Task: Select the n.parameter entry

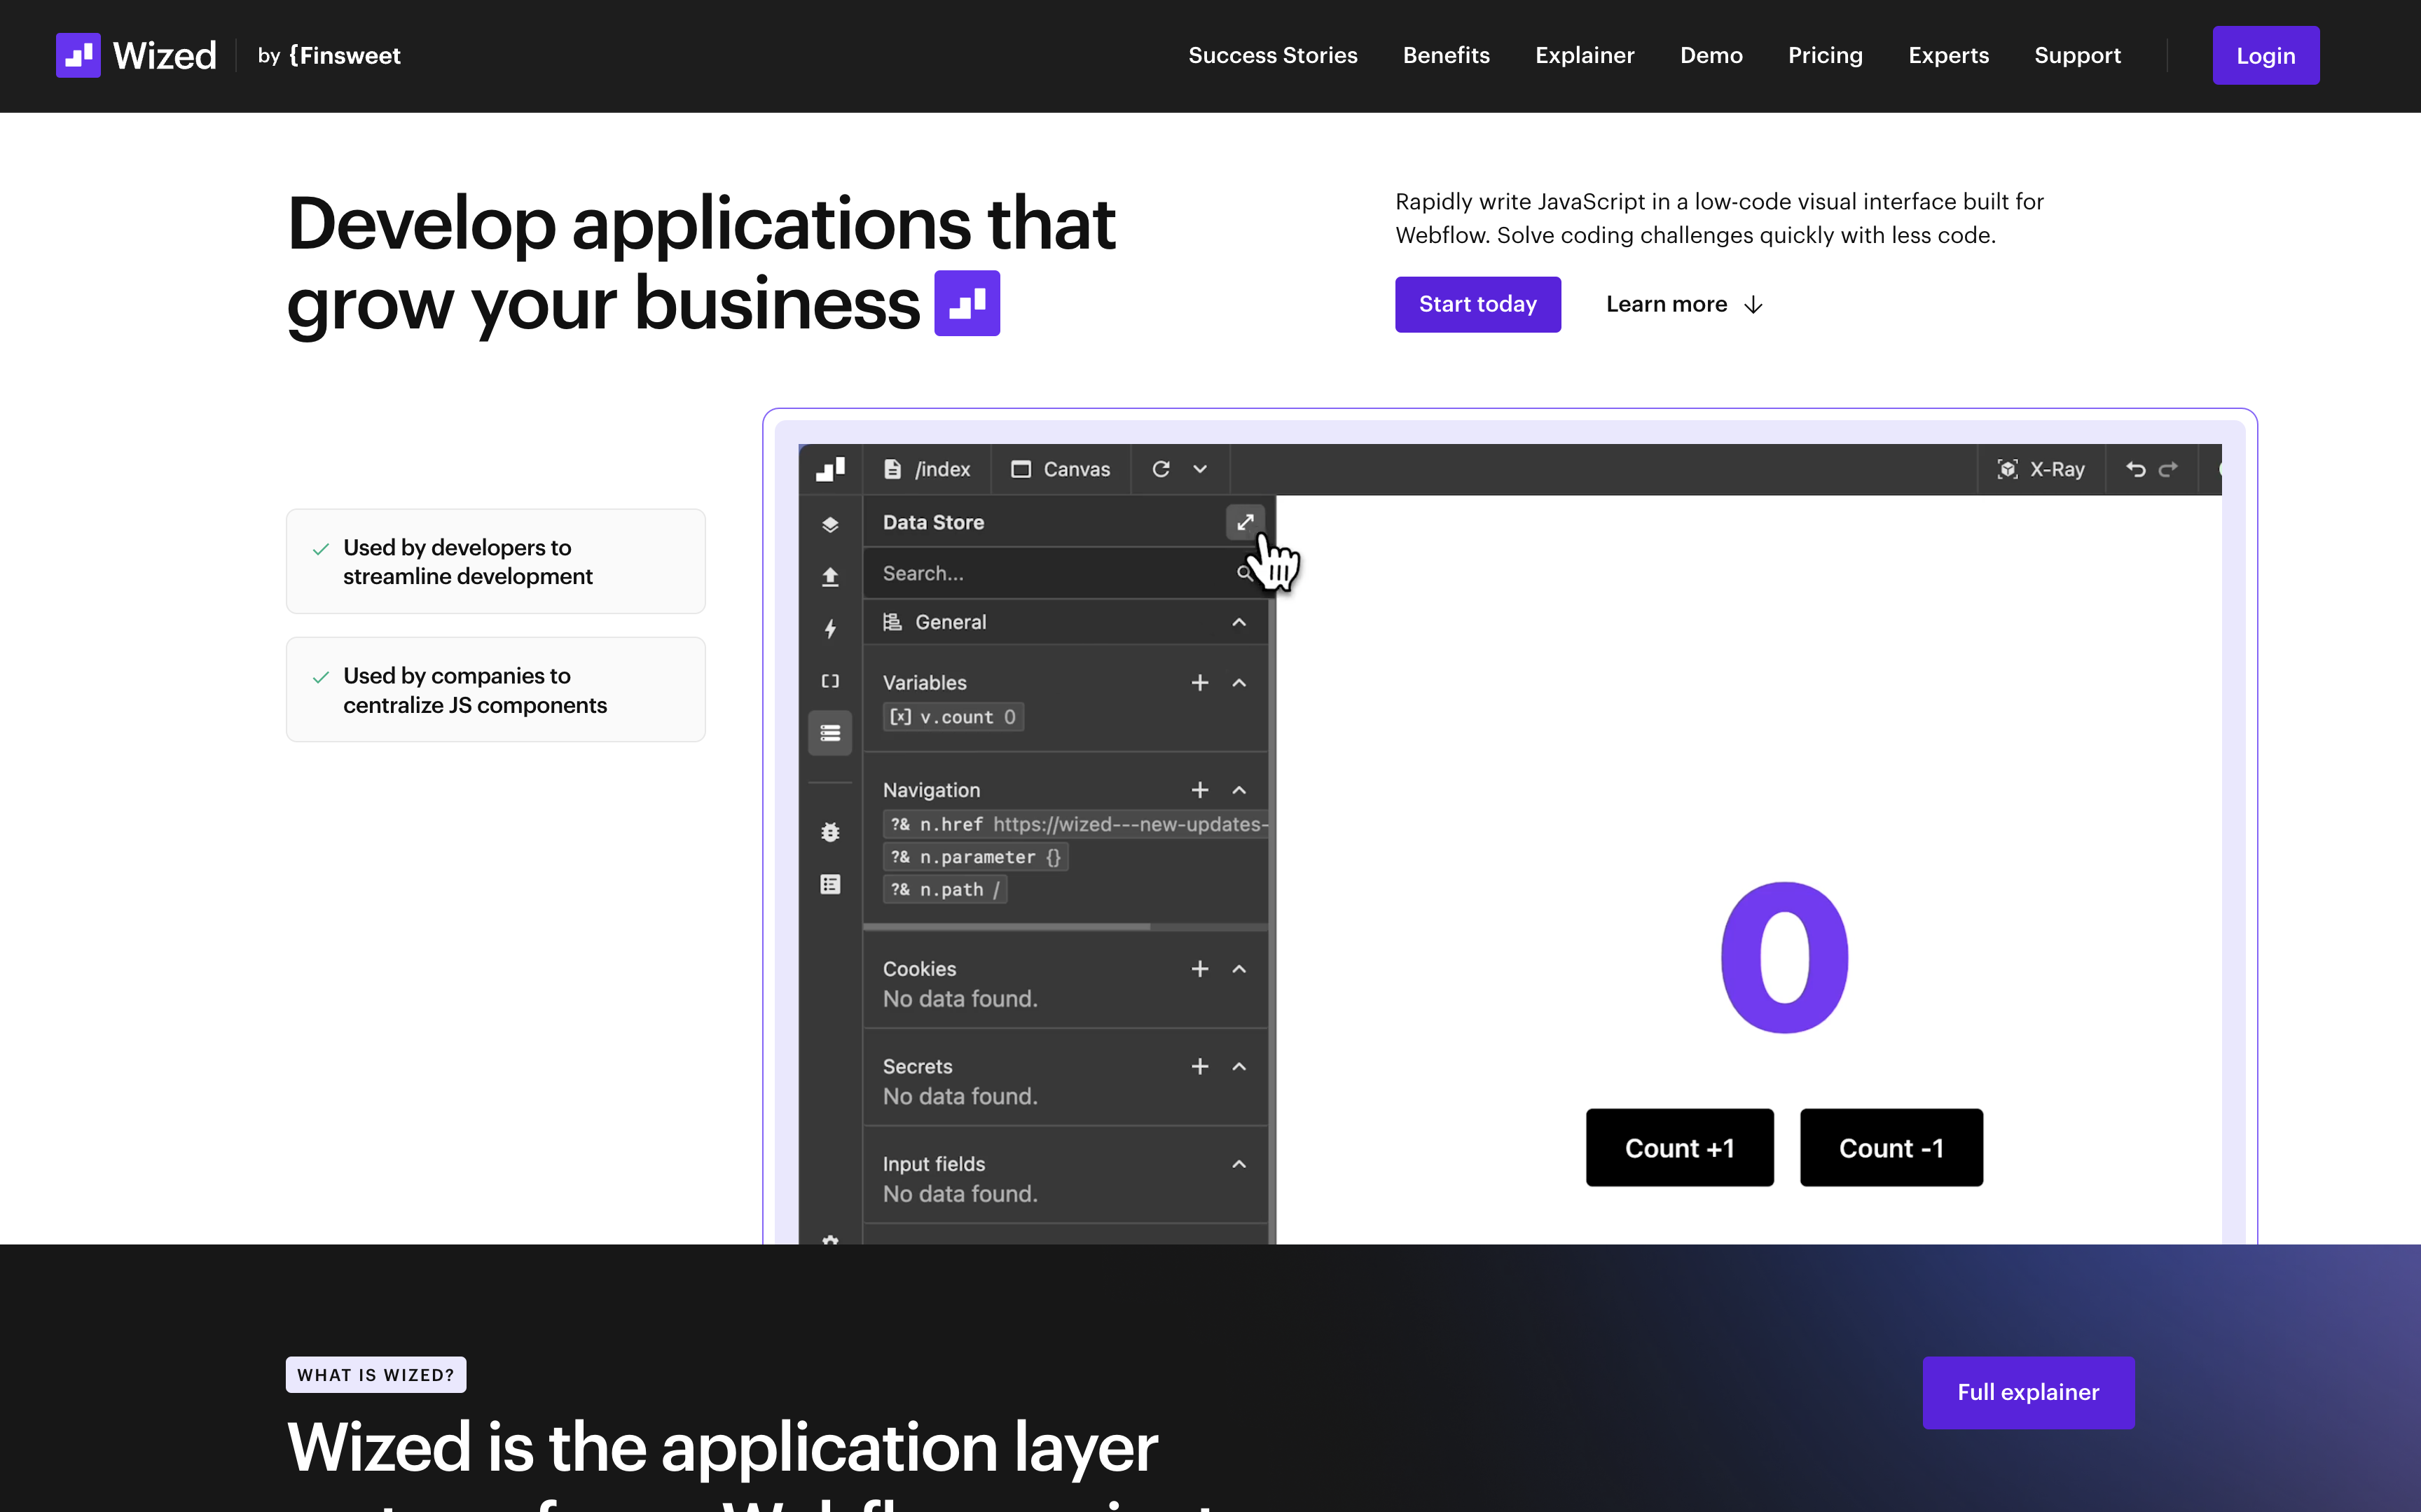Action: click(x=975, y=857)
